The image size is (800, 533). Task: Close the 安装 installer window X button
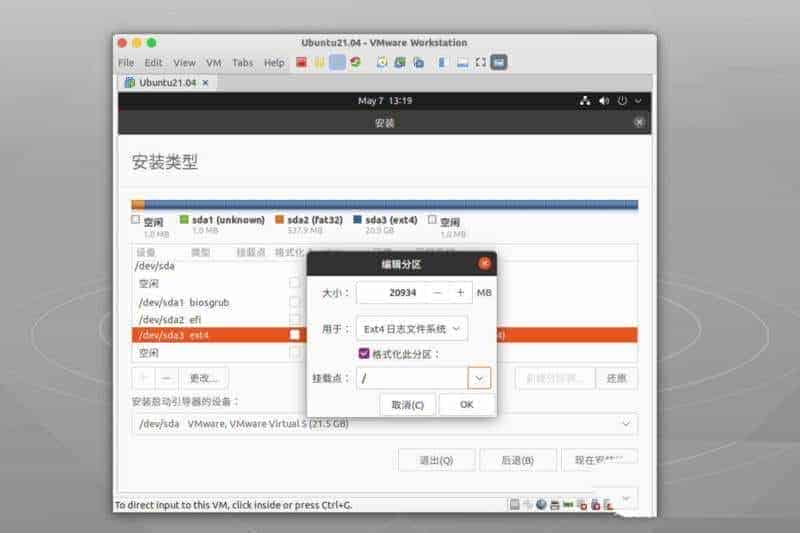click(639, 122)
